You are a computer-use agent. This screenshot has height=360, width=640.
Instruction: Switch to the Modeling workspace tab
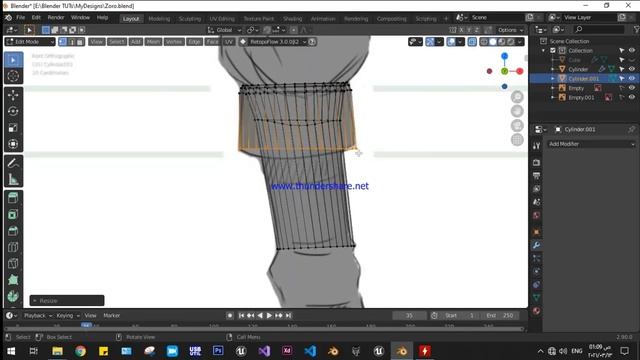(159, 19)
